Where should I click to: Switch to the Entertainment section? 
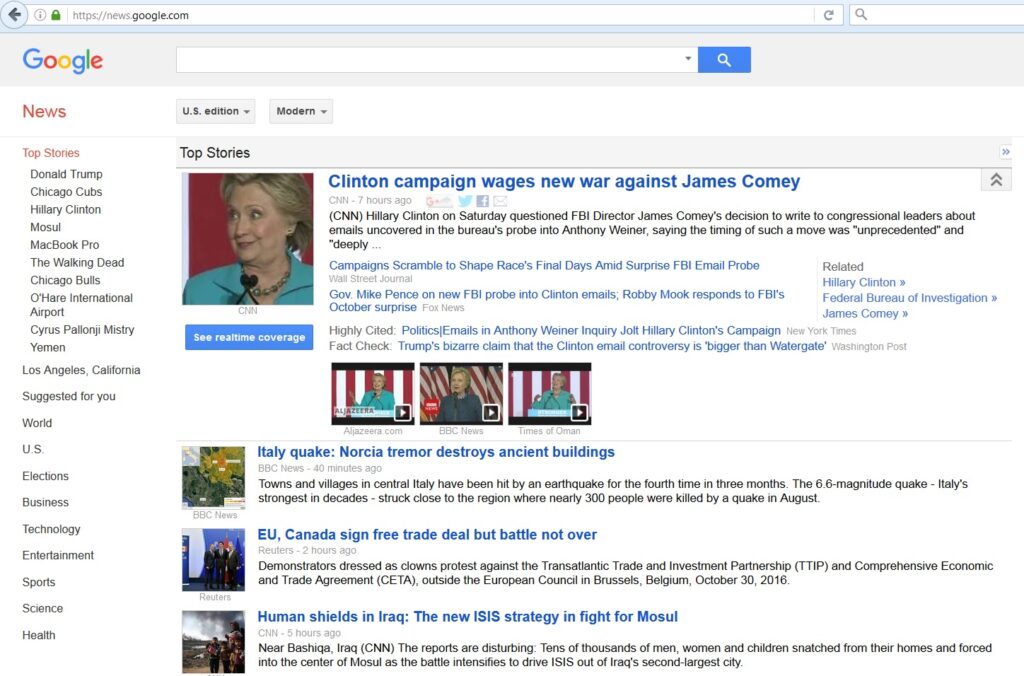point(58,555)
